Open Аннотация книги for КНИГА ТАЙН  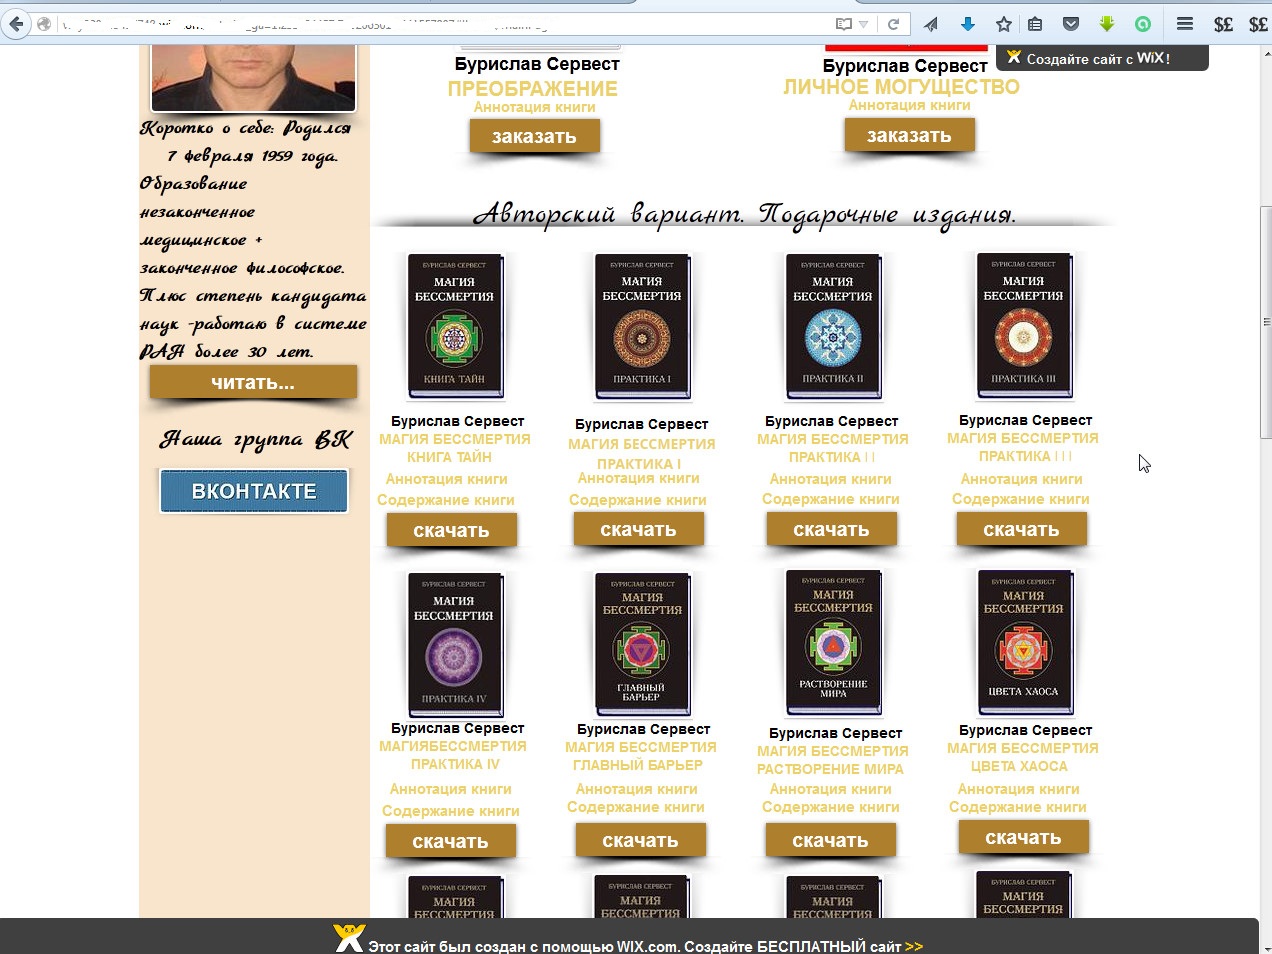tap(446, 479)
